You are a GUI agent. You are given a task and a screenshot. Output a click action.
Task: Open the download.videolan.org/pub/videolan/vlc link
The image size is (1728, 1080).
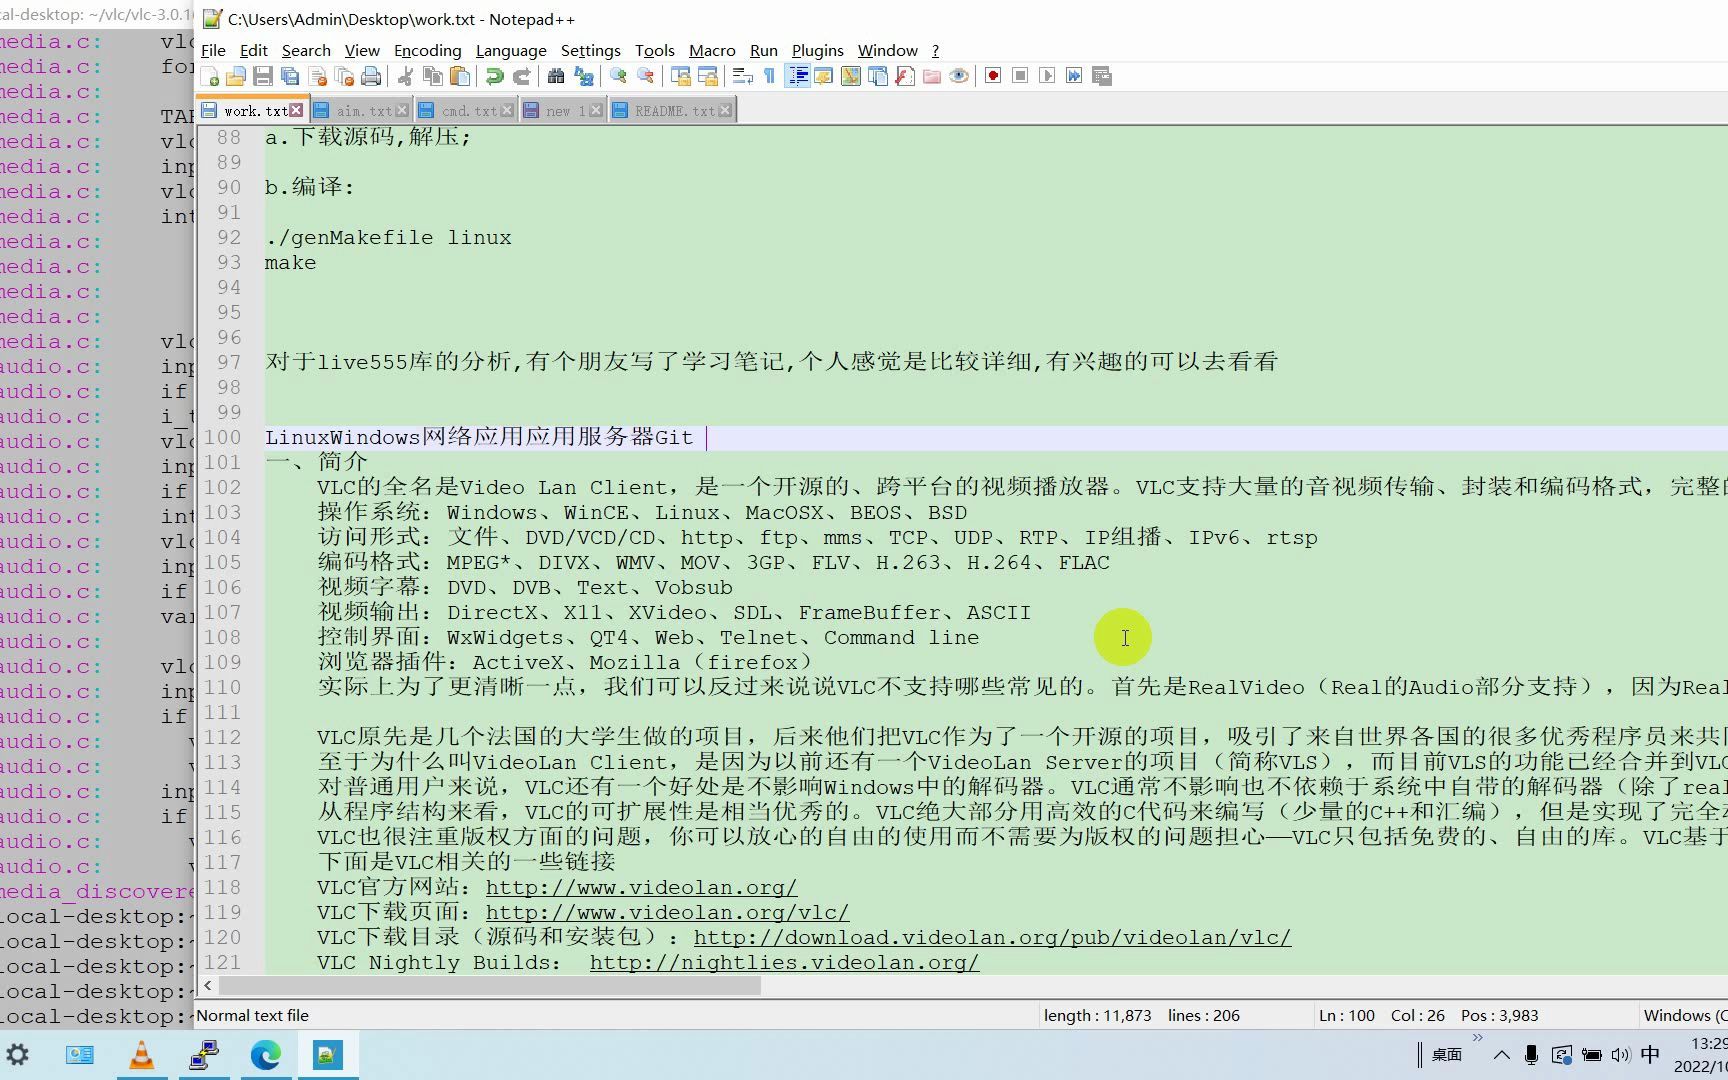[992, 938]
